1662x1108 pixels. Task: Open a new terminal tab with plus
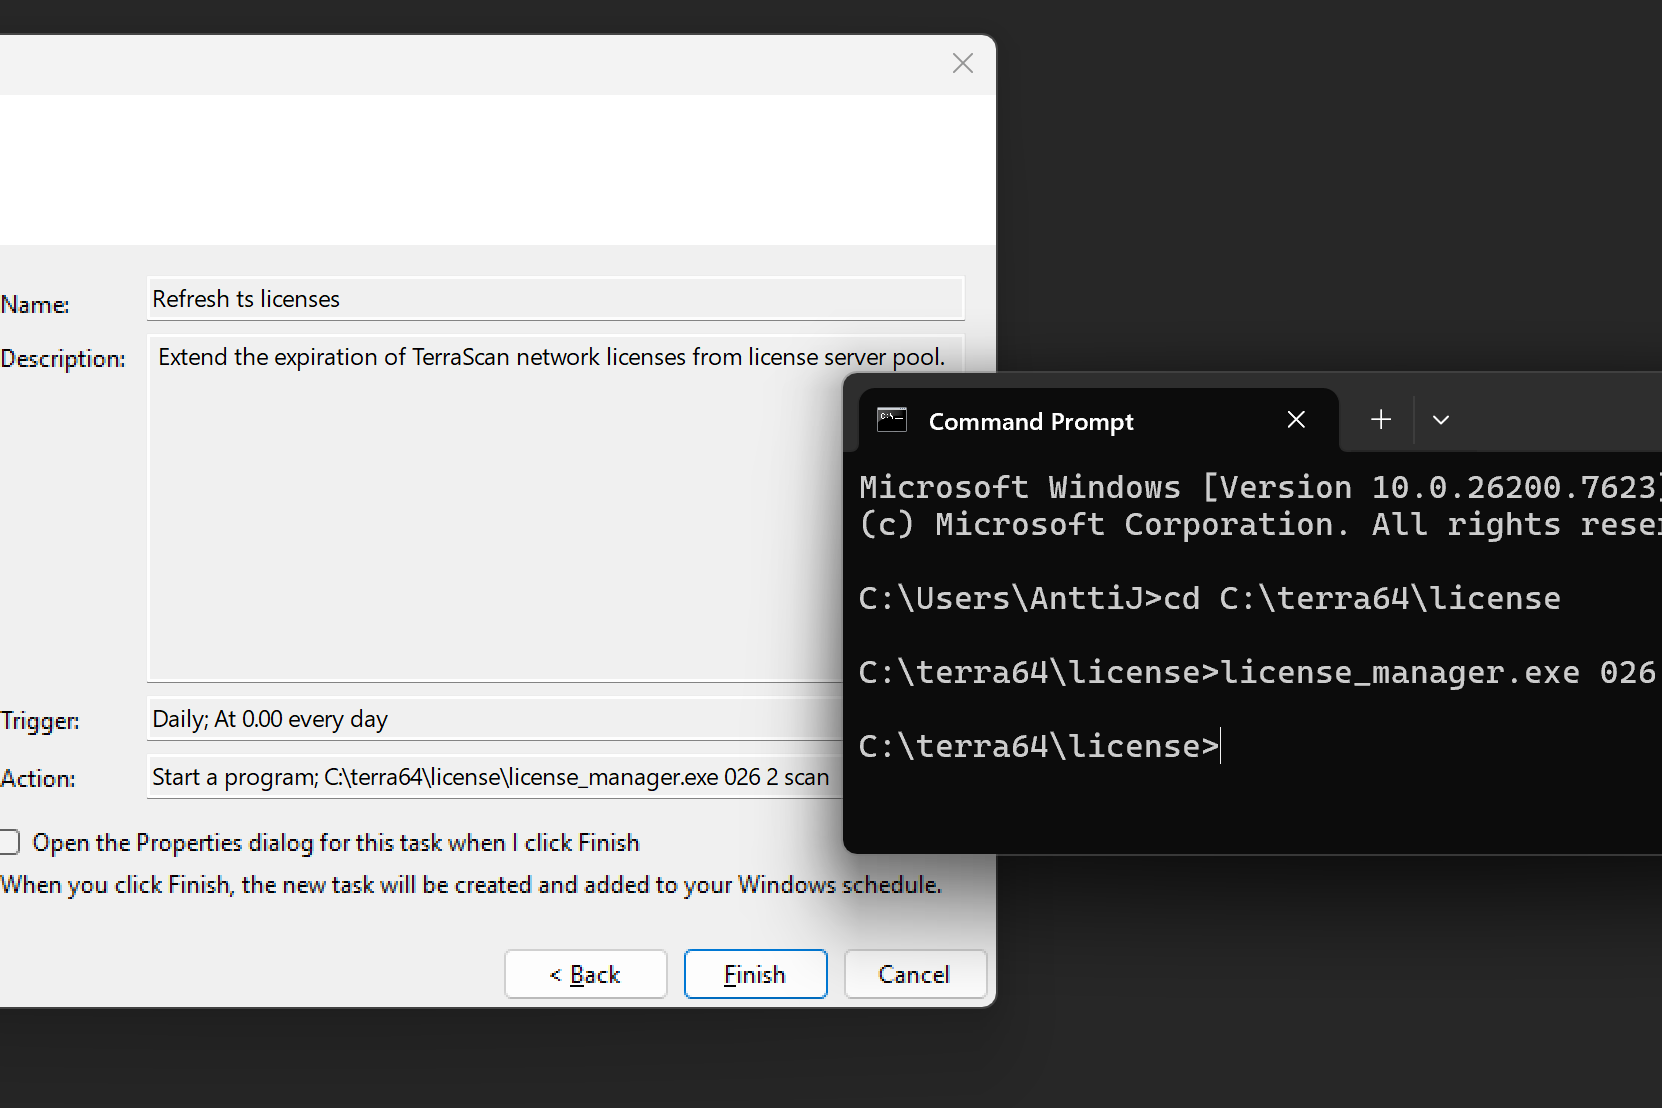point(1380,420)
